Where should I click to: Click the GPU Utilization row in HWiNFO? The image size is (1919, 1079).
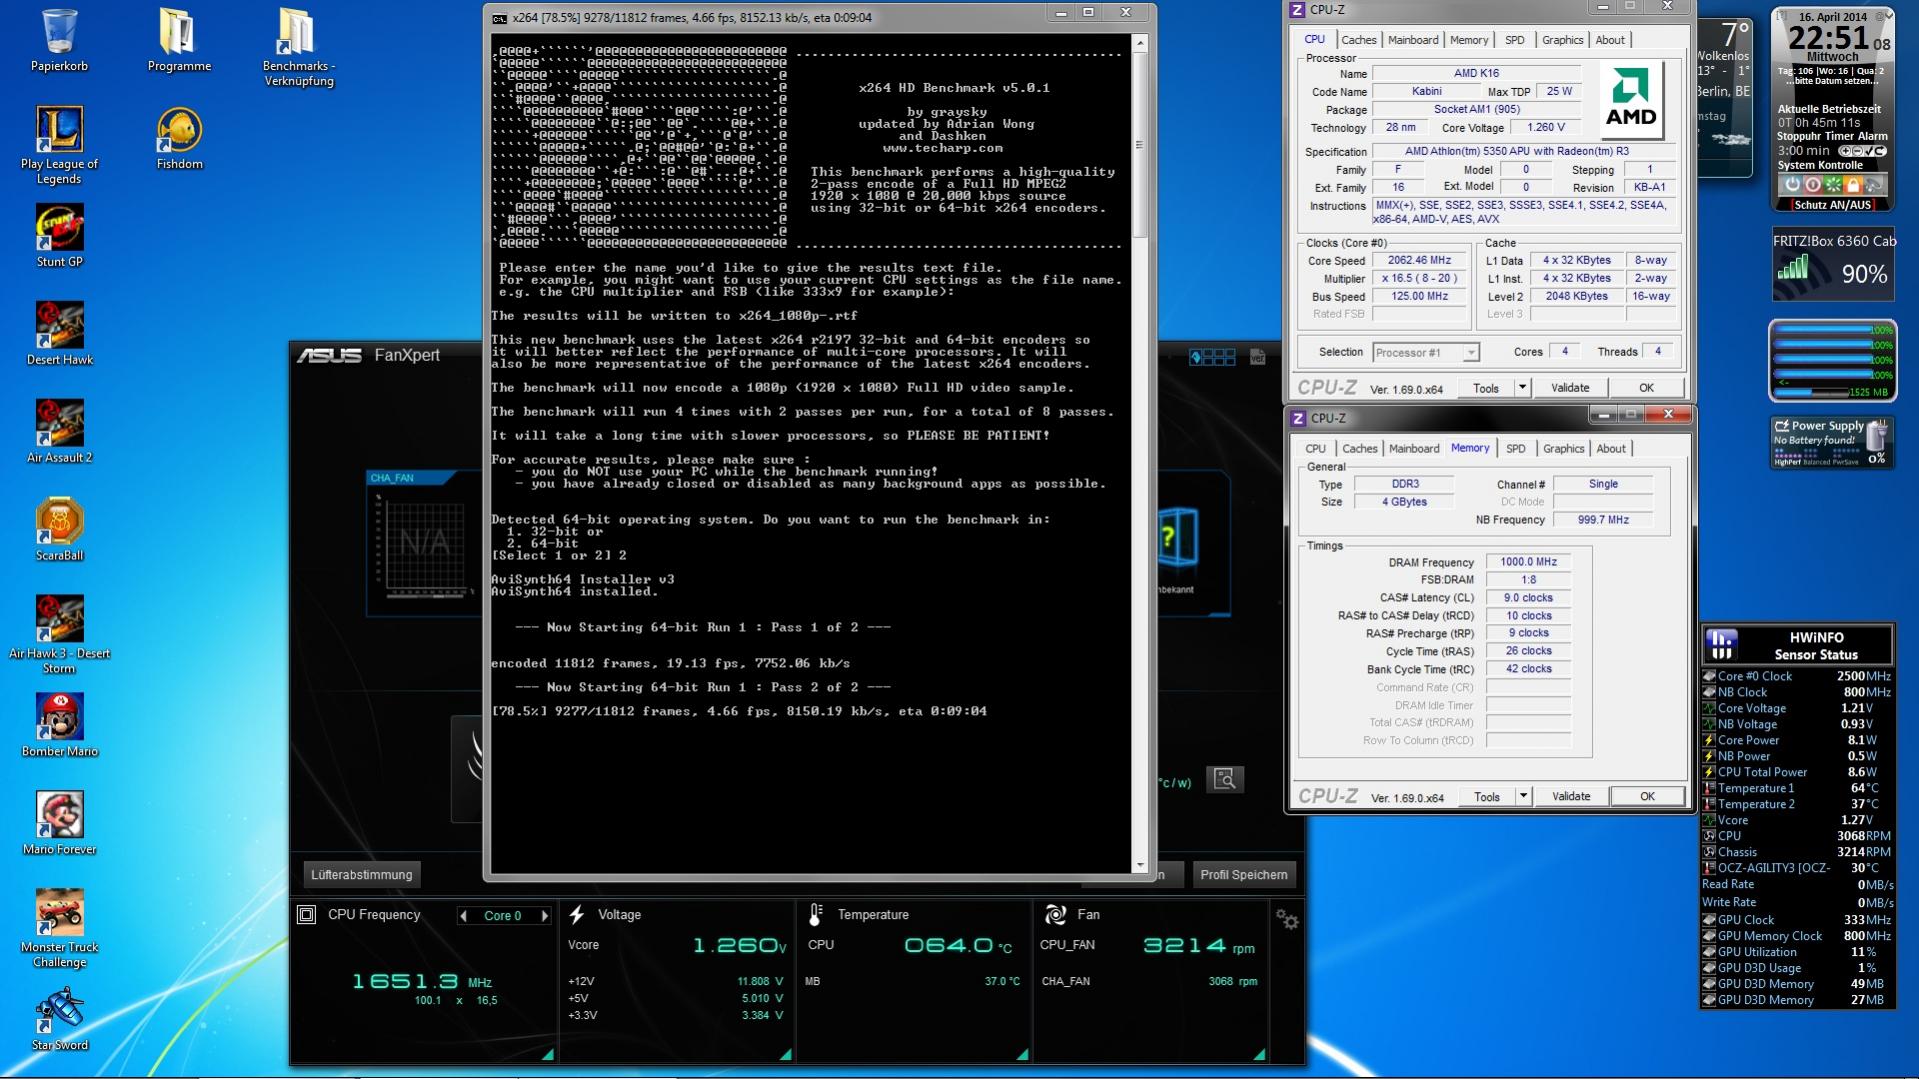coord(1797,952)
